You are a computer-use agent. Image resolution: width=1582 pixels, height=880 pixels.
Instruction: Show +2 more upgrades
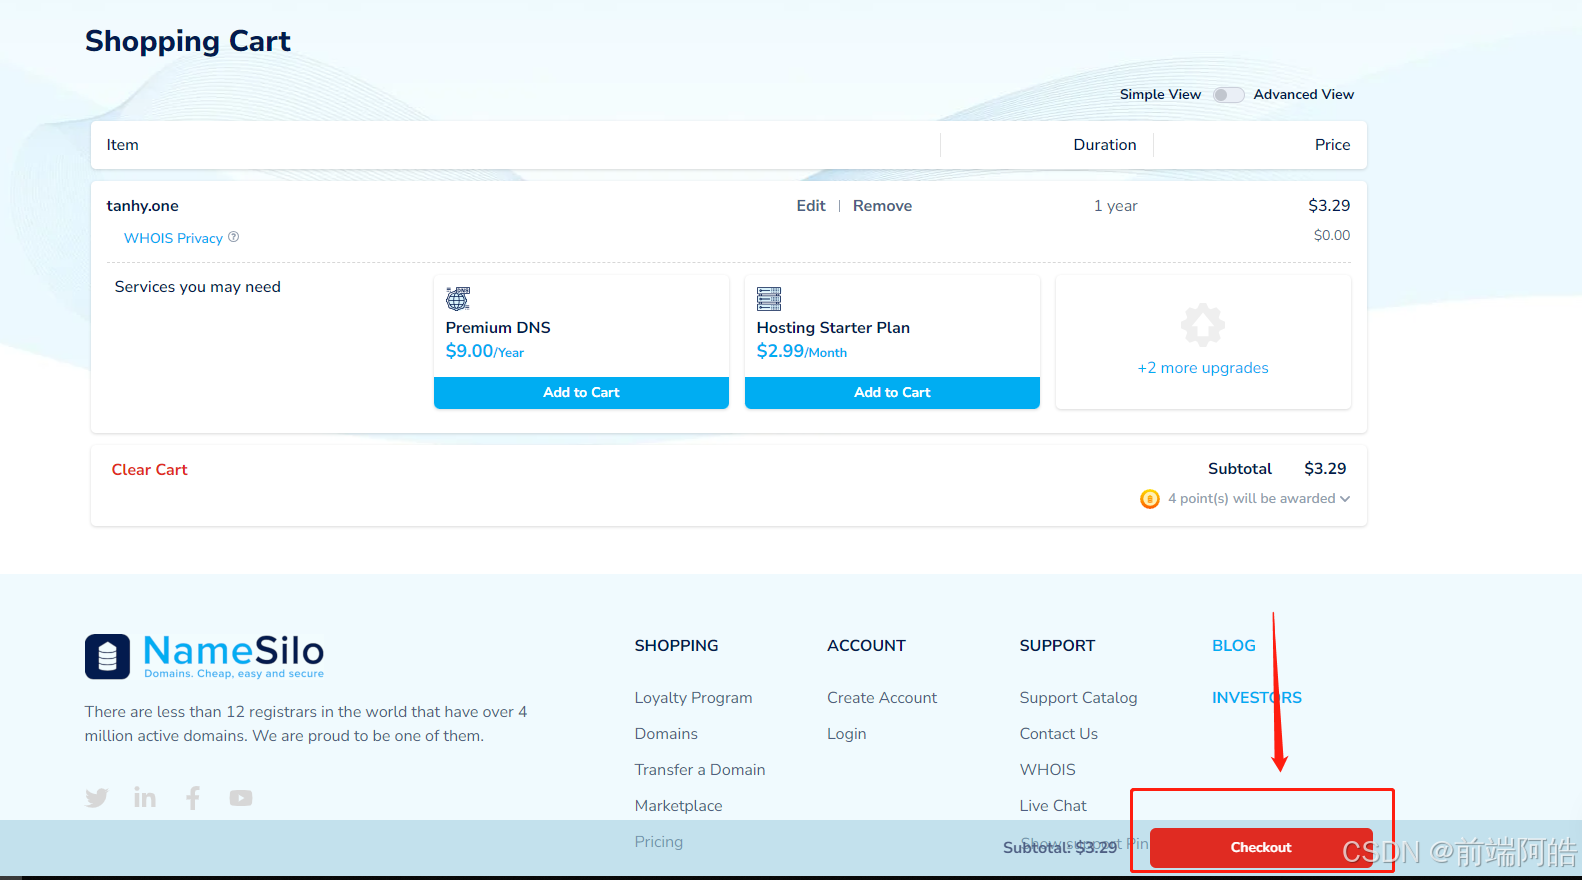1203,368
